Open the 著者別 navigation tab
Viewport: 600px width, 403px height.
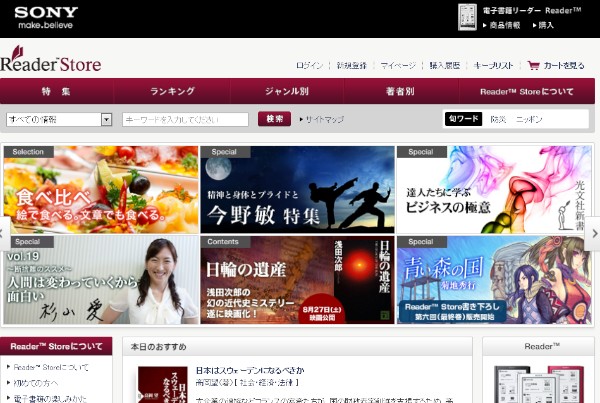click(401, 91)
